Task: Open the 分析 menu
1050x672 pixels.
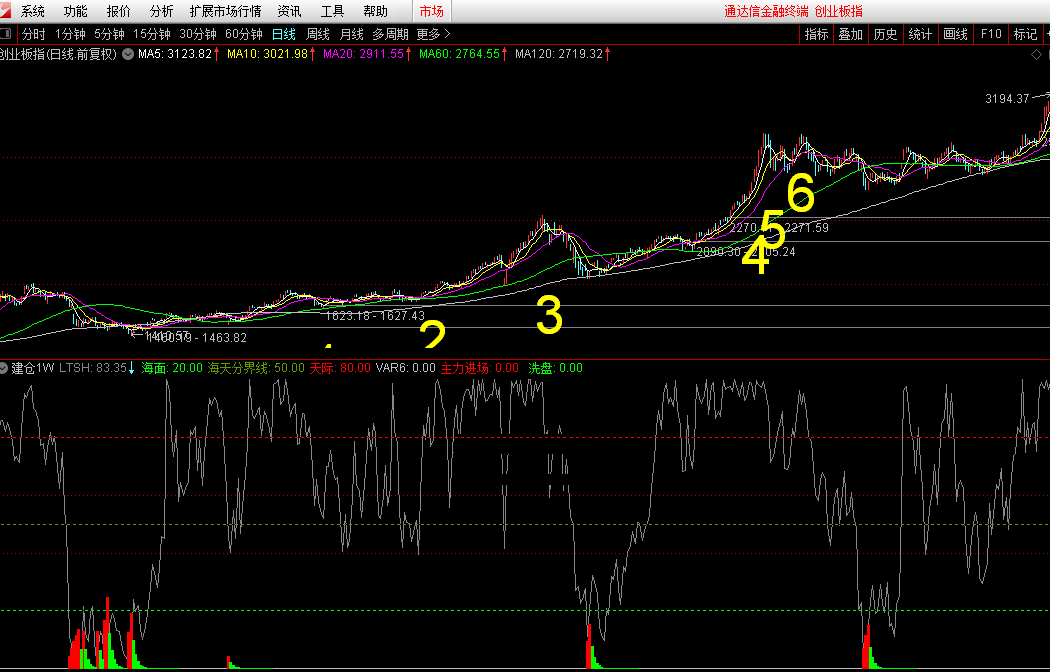Action: tap(161, 11)
